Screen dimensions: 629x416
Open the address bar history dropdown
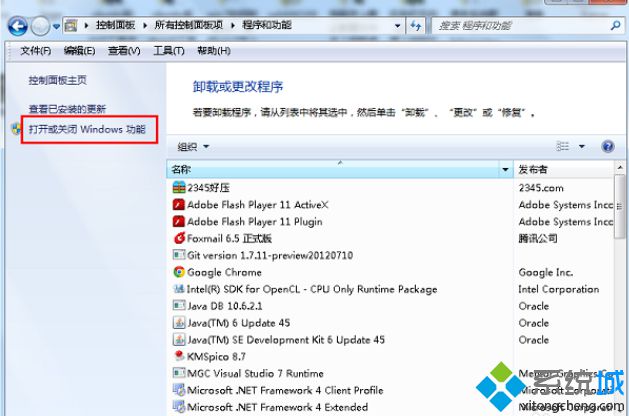coord(397,26)
